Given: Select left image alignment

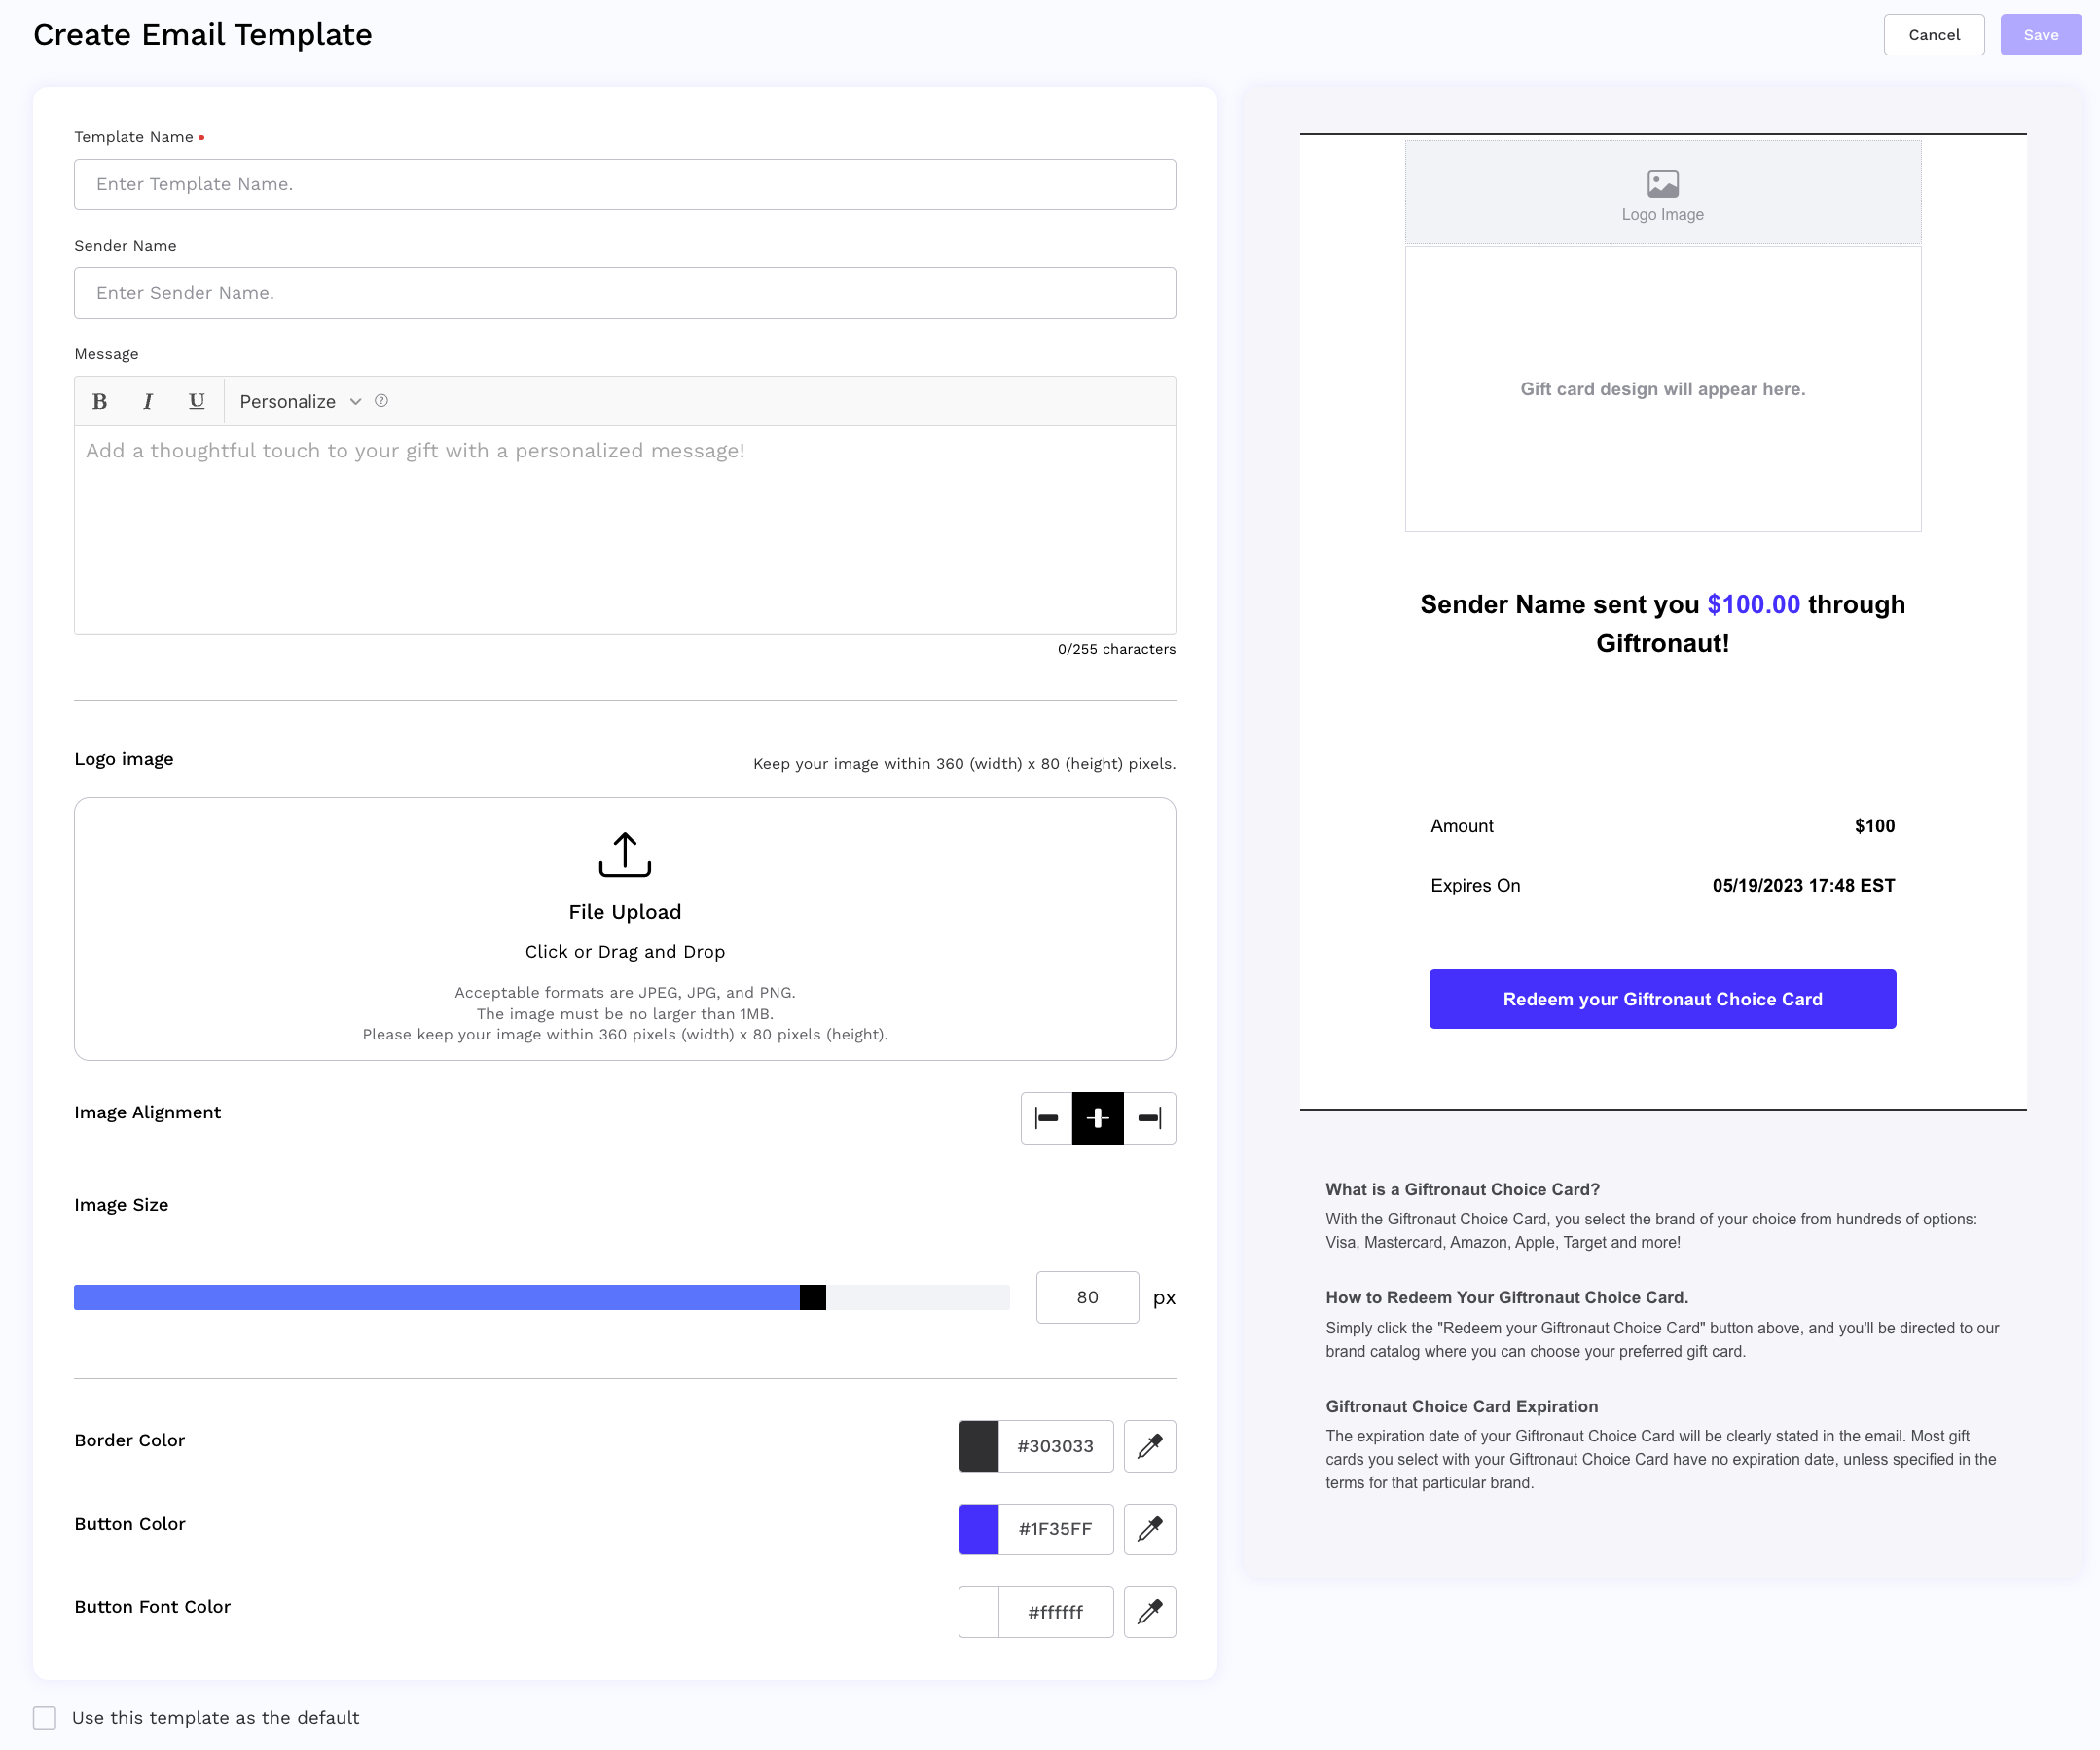Looking at the screenshot, I should pos(1046,1118).
